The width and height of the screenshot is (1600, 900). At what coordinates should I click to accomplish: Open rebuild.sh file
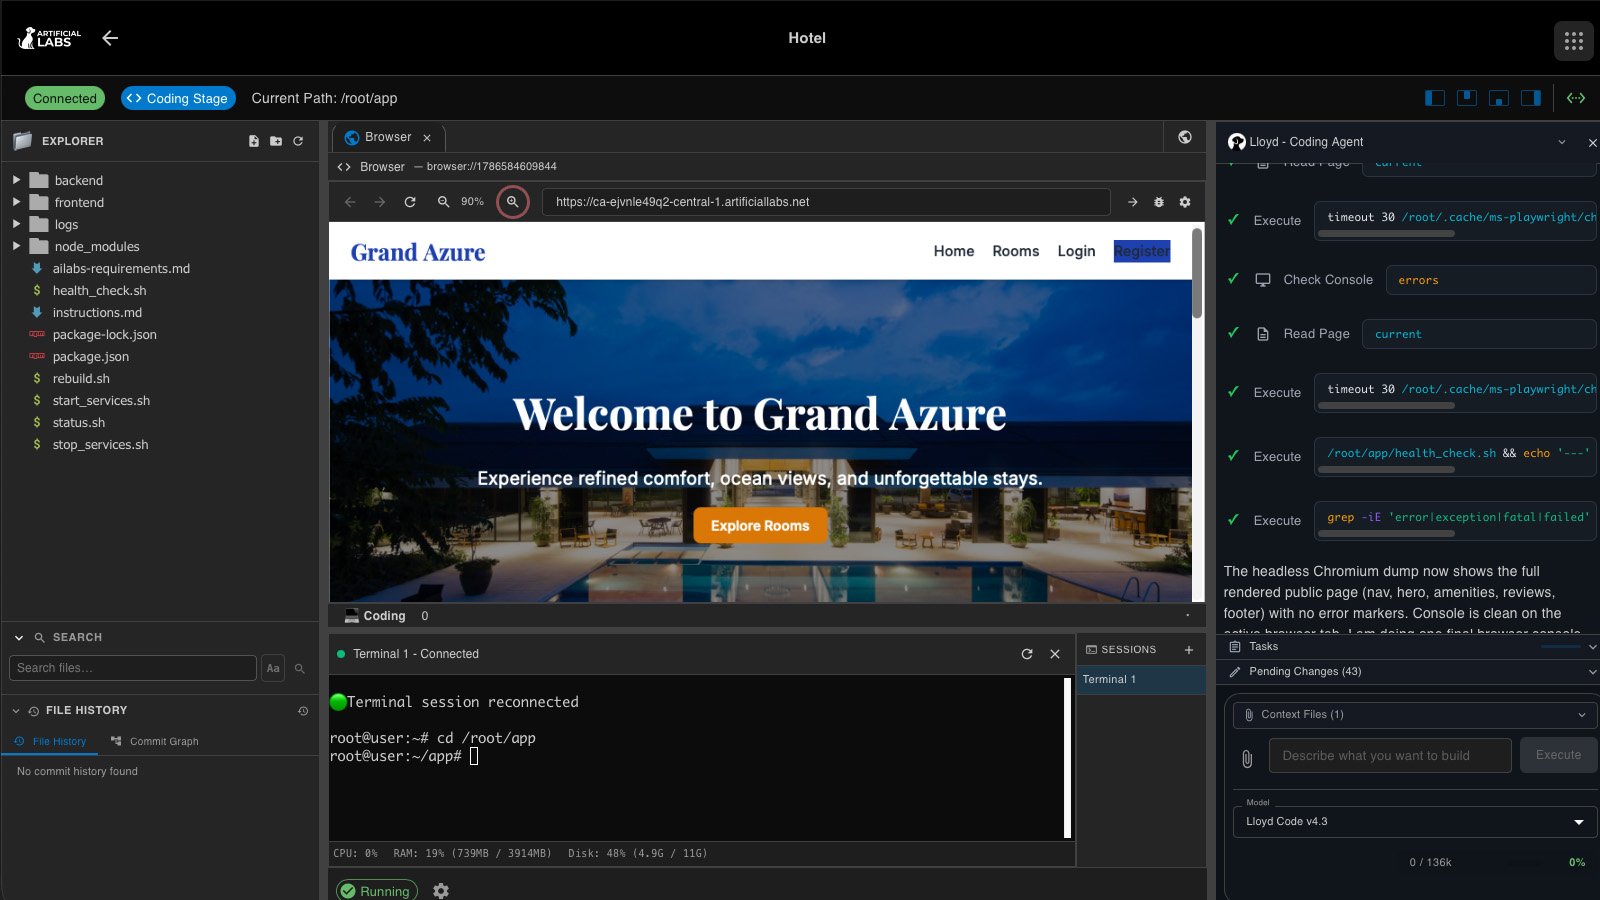81,378
